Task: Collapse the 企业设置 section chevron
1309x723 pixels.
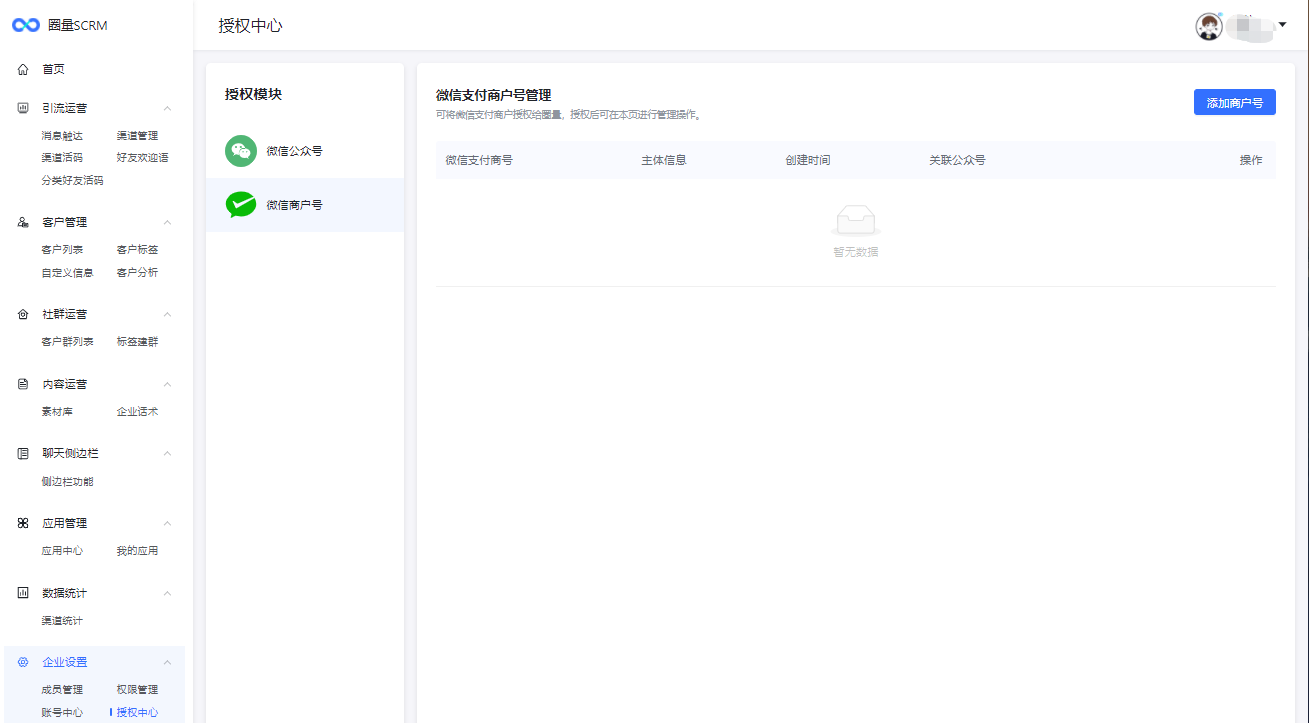Action: [x=168, y=662]
